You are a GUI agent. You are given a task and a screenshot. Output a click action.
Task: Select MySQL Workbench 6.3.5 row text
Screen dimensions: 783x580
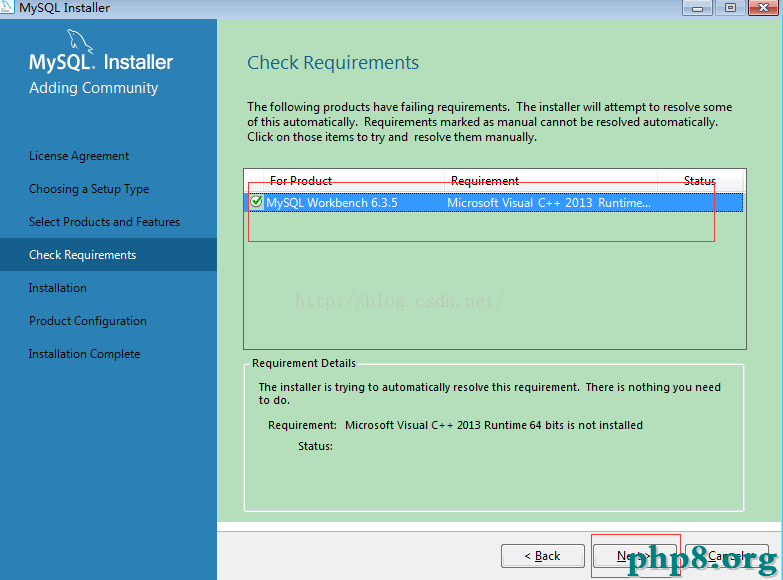[x=332, y=203]
